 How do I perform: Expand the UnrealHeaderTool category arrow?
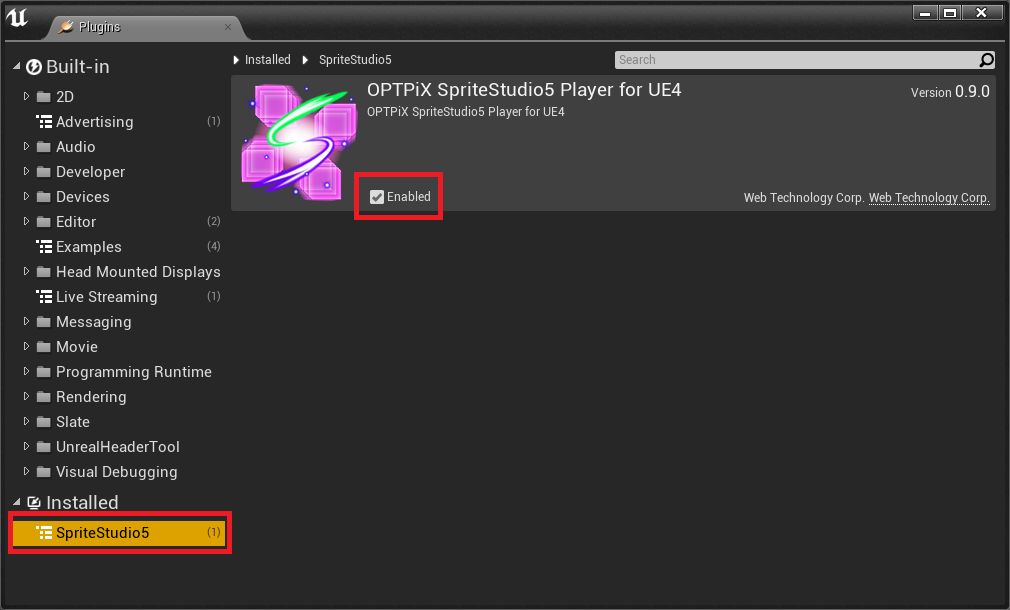click(x=26, y=446)
